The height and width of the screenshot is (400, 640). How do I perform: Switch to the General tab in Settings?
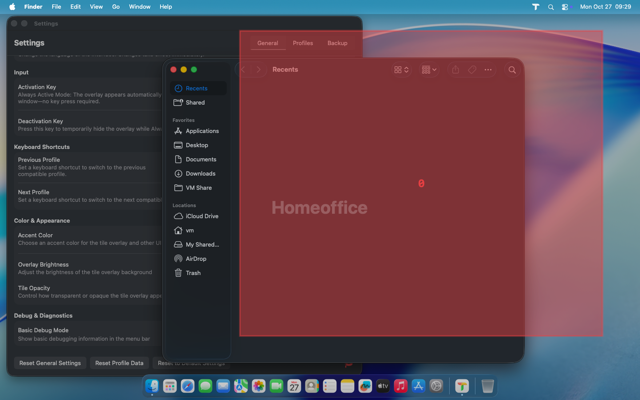268,43
